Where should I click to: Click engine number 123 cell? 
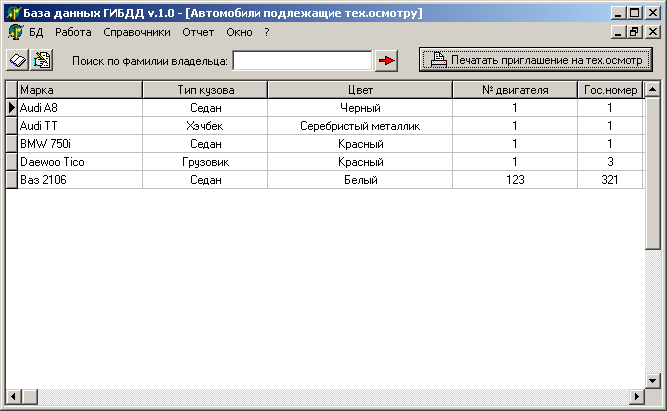(x=515, y=180)
